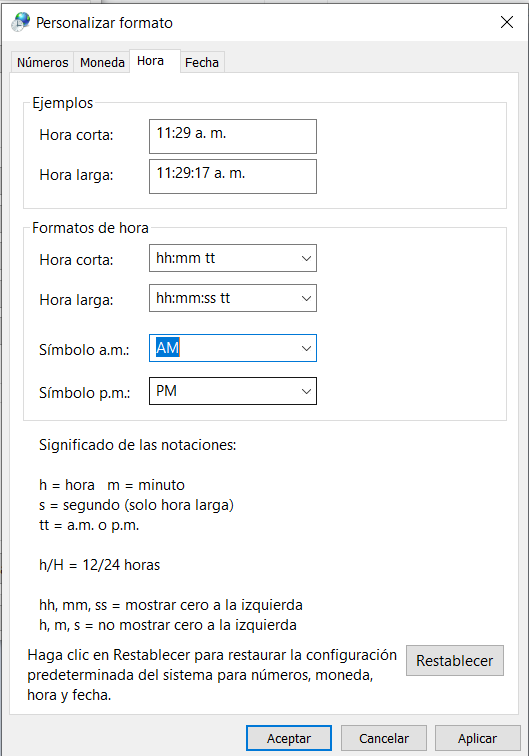Image resolution: width=529 pixels, height=756 pixels.
Task: Click the s = segundo (solo hora larga) line
Action: coord(136,505)
